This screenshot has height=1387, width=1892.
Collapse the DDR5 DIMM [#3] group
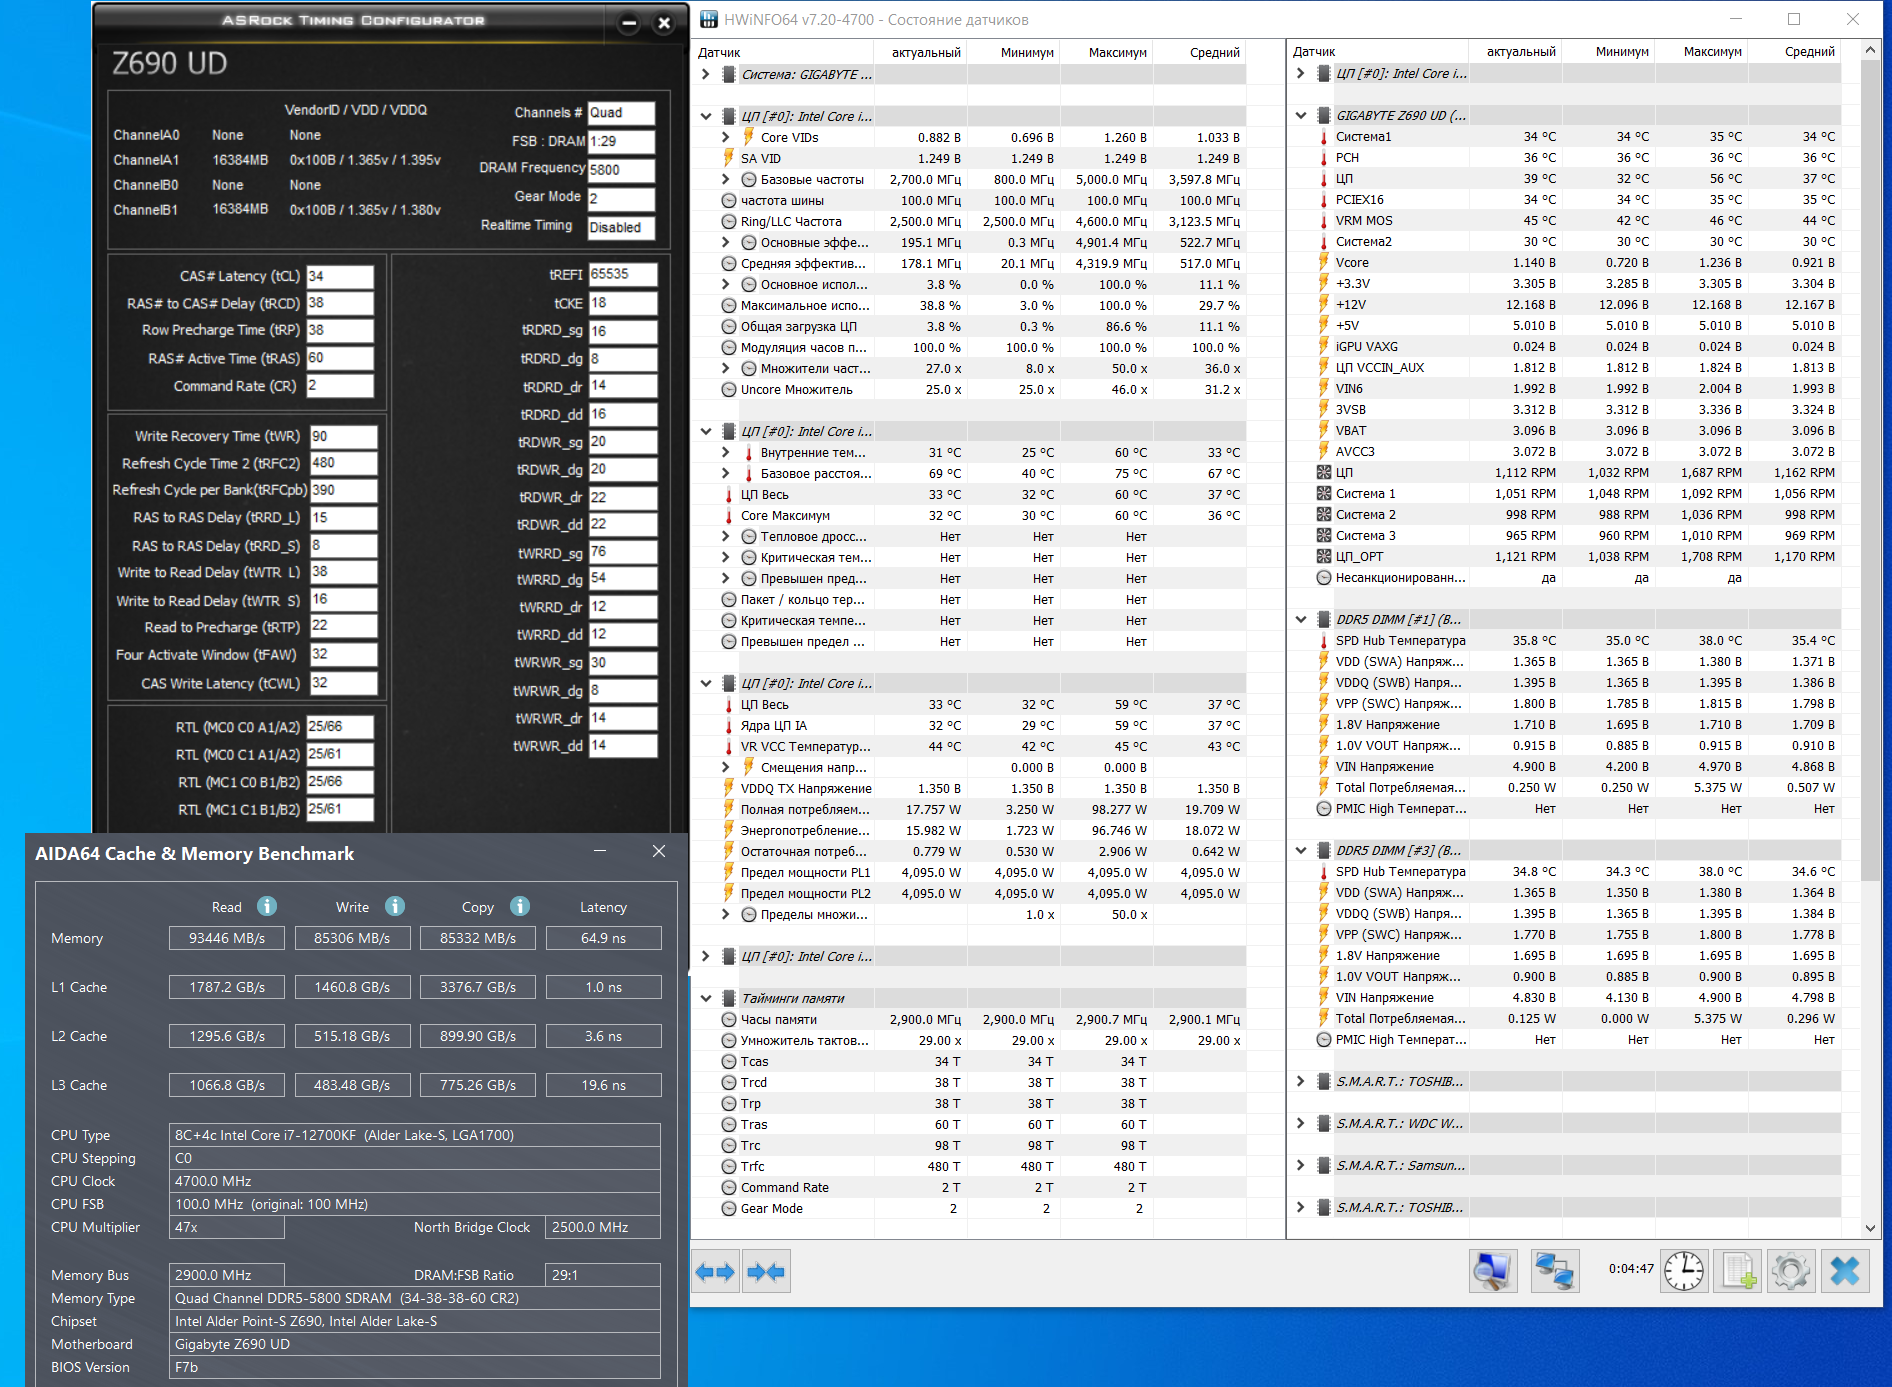tap(1301, 850)
